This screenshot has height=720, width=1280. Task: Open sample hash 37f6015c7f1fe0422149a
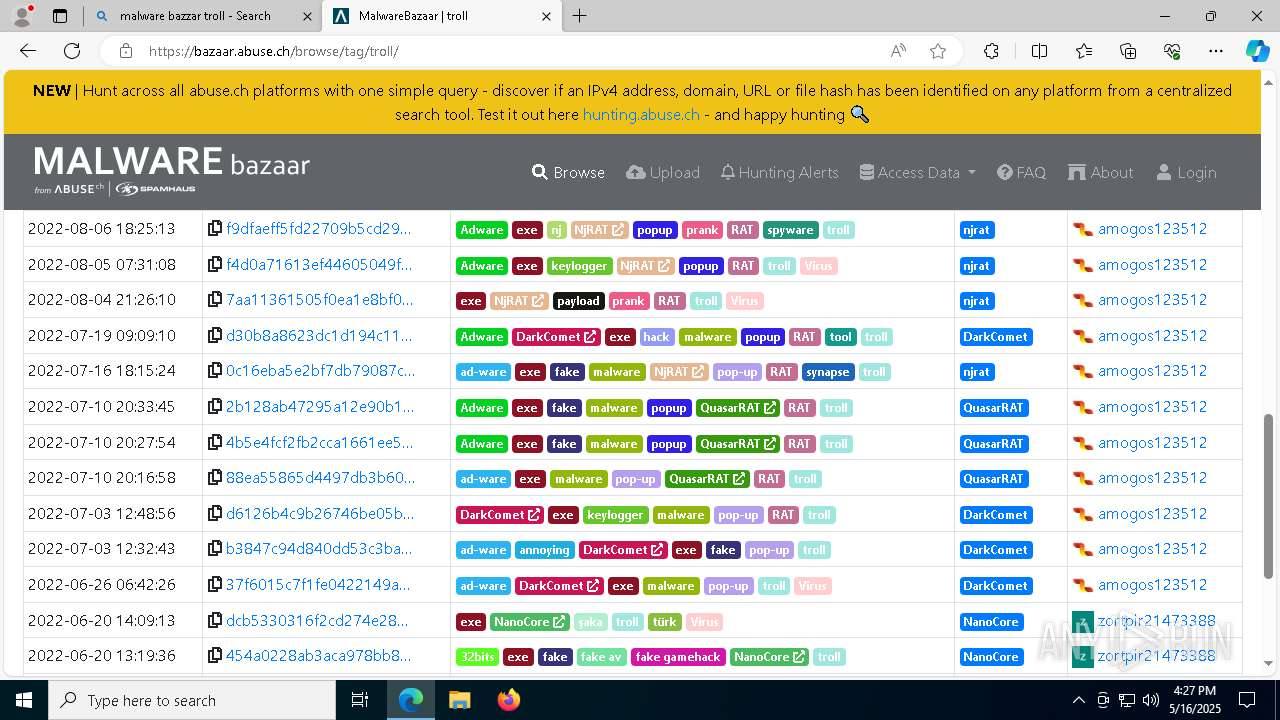pos(317,585)
